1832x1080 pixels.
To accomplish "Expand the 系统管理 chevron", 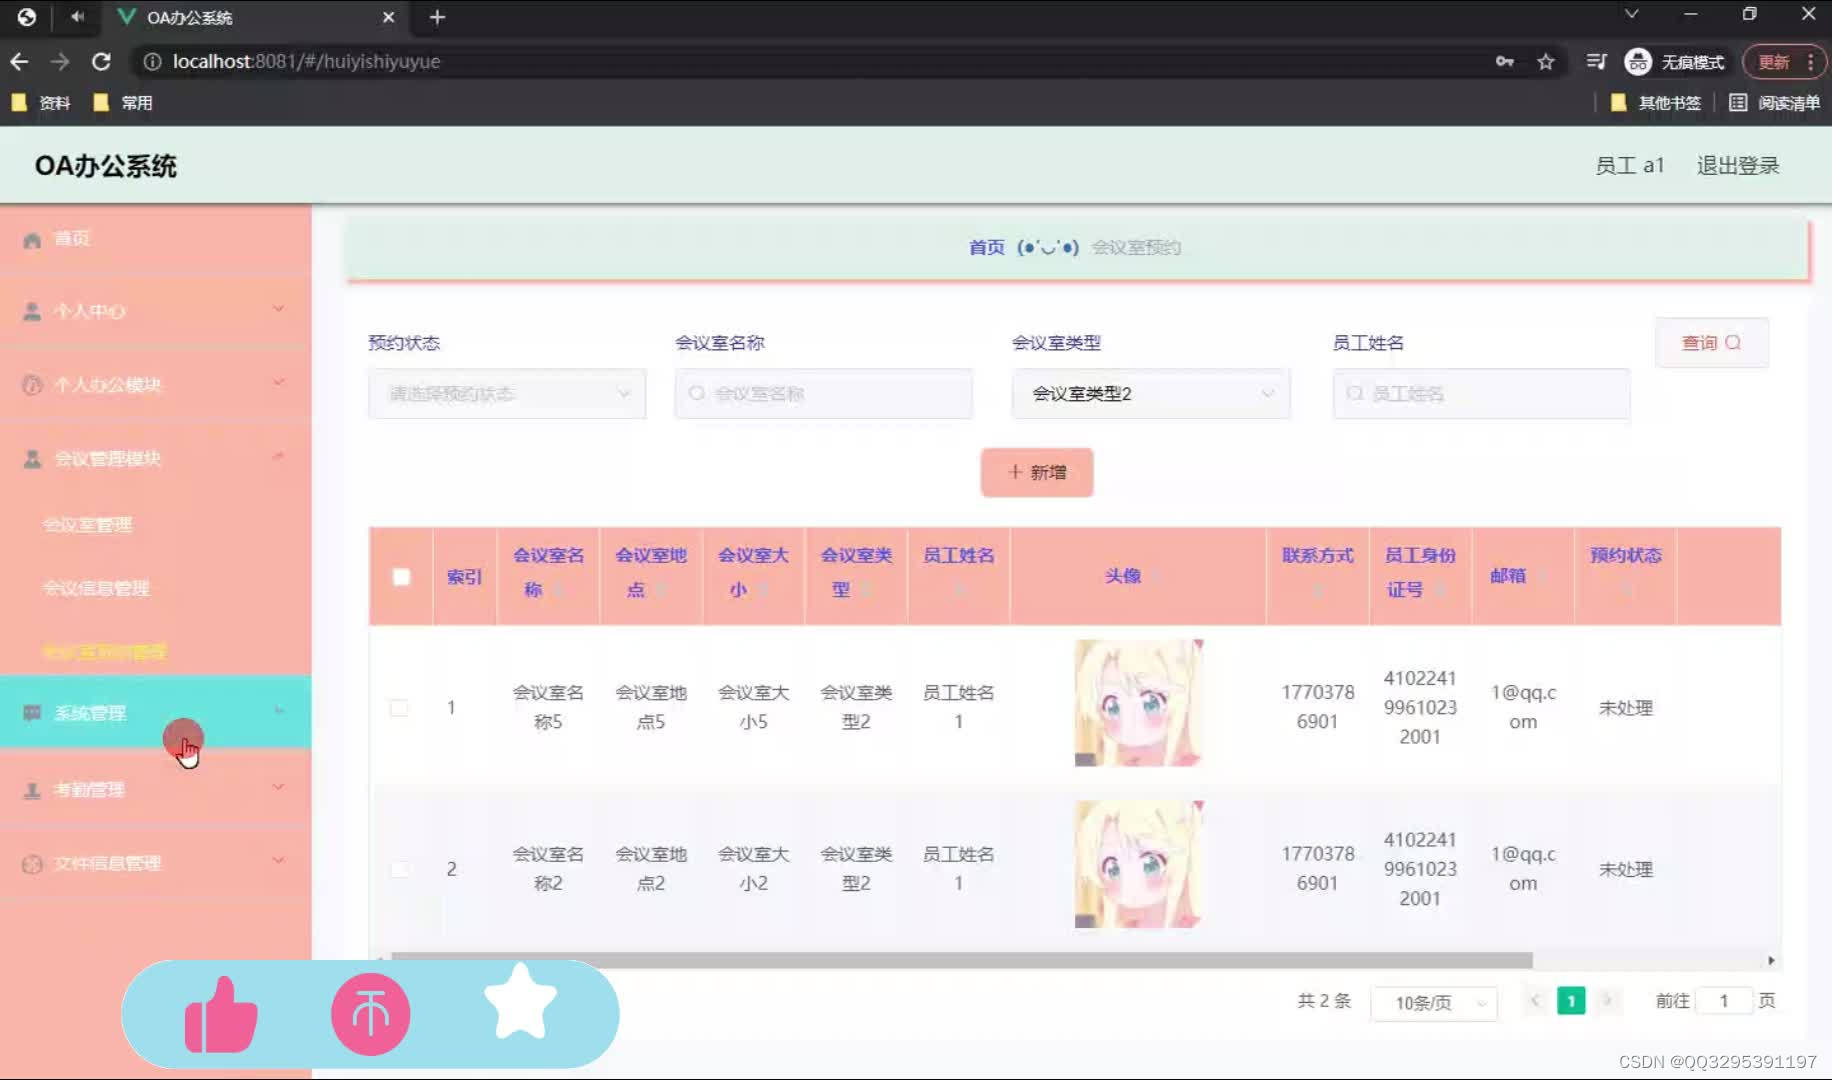I will [279, 710].
